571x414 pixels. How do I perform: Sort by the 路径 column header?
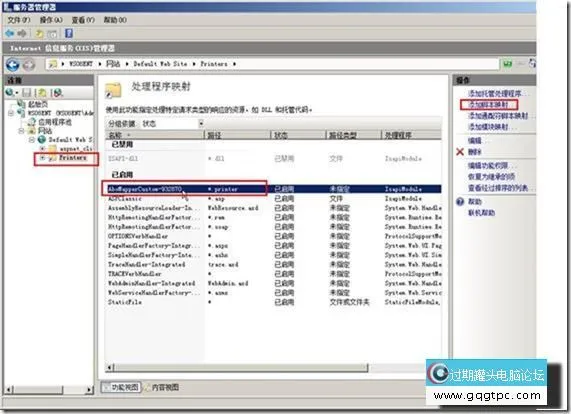[238, 135]
